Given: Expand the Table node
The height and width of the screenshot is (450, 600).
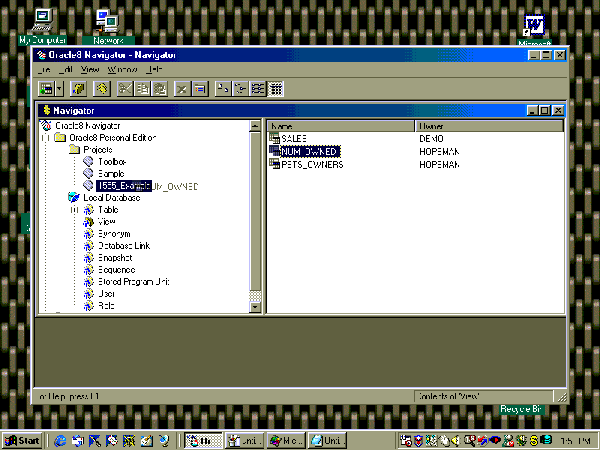Looking at the screenshot, I should click(75, 210).
